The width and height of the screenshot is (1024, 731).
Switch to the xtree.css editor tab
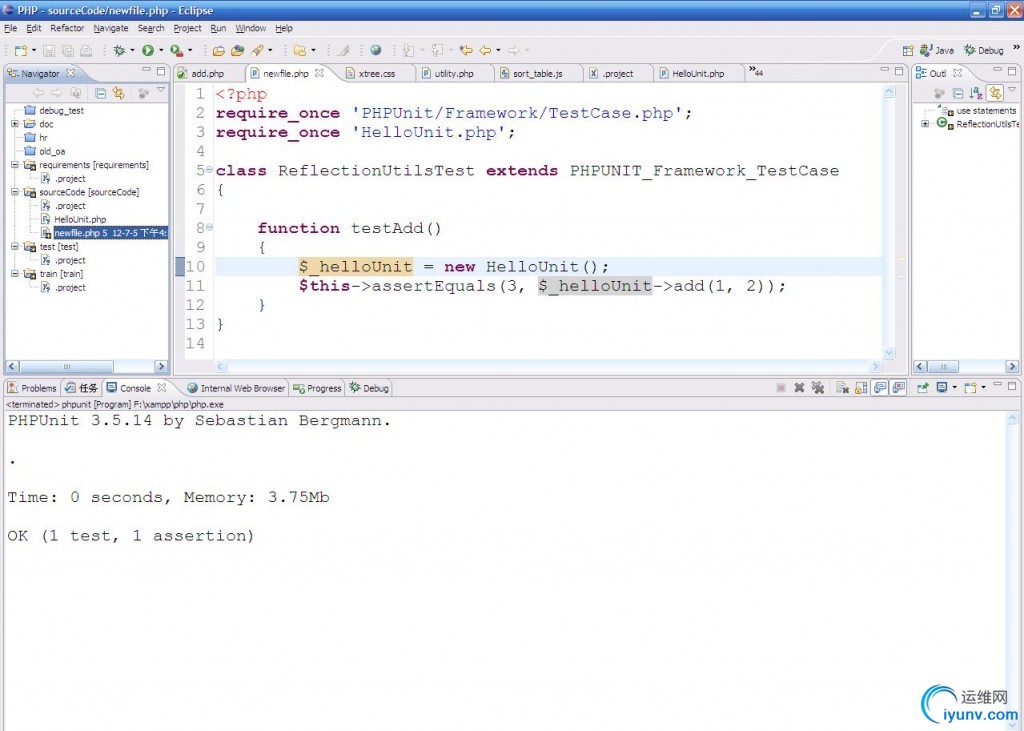click(376, 74)
